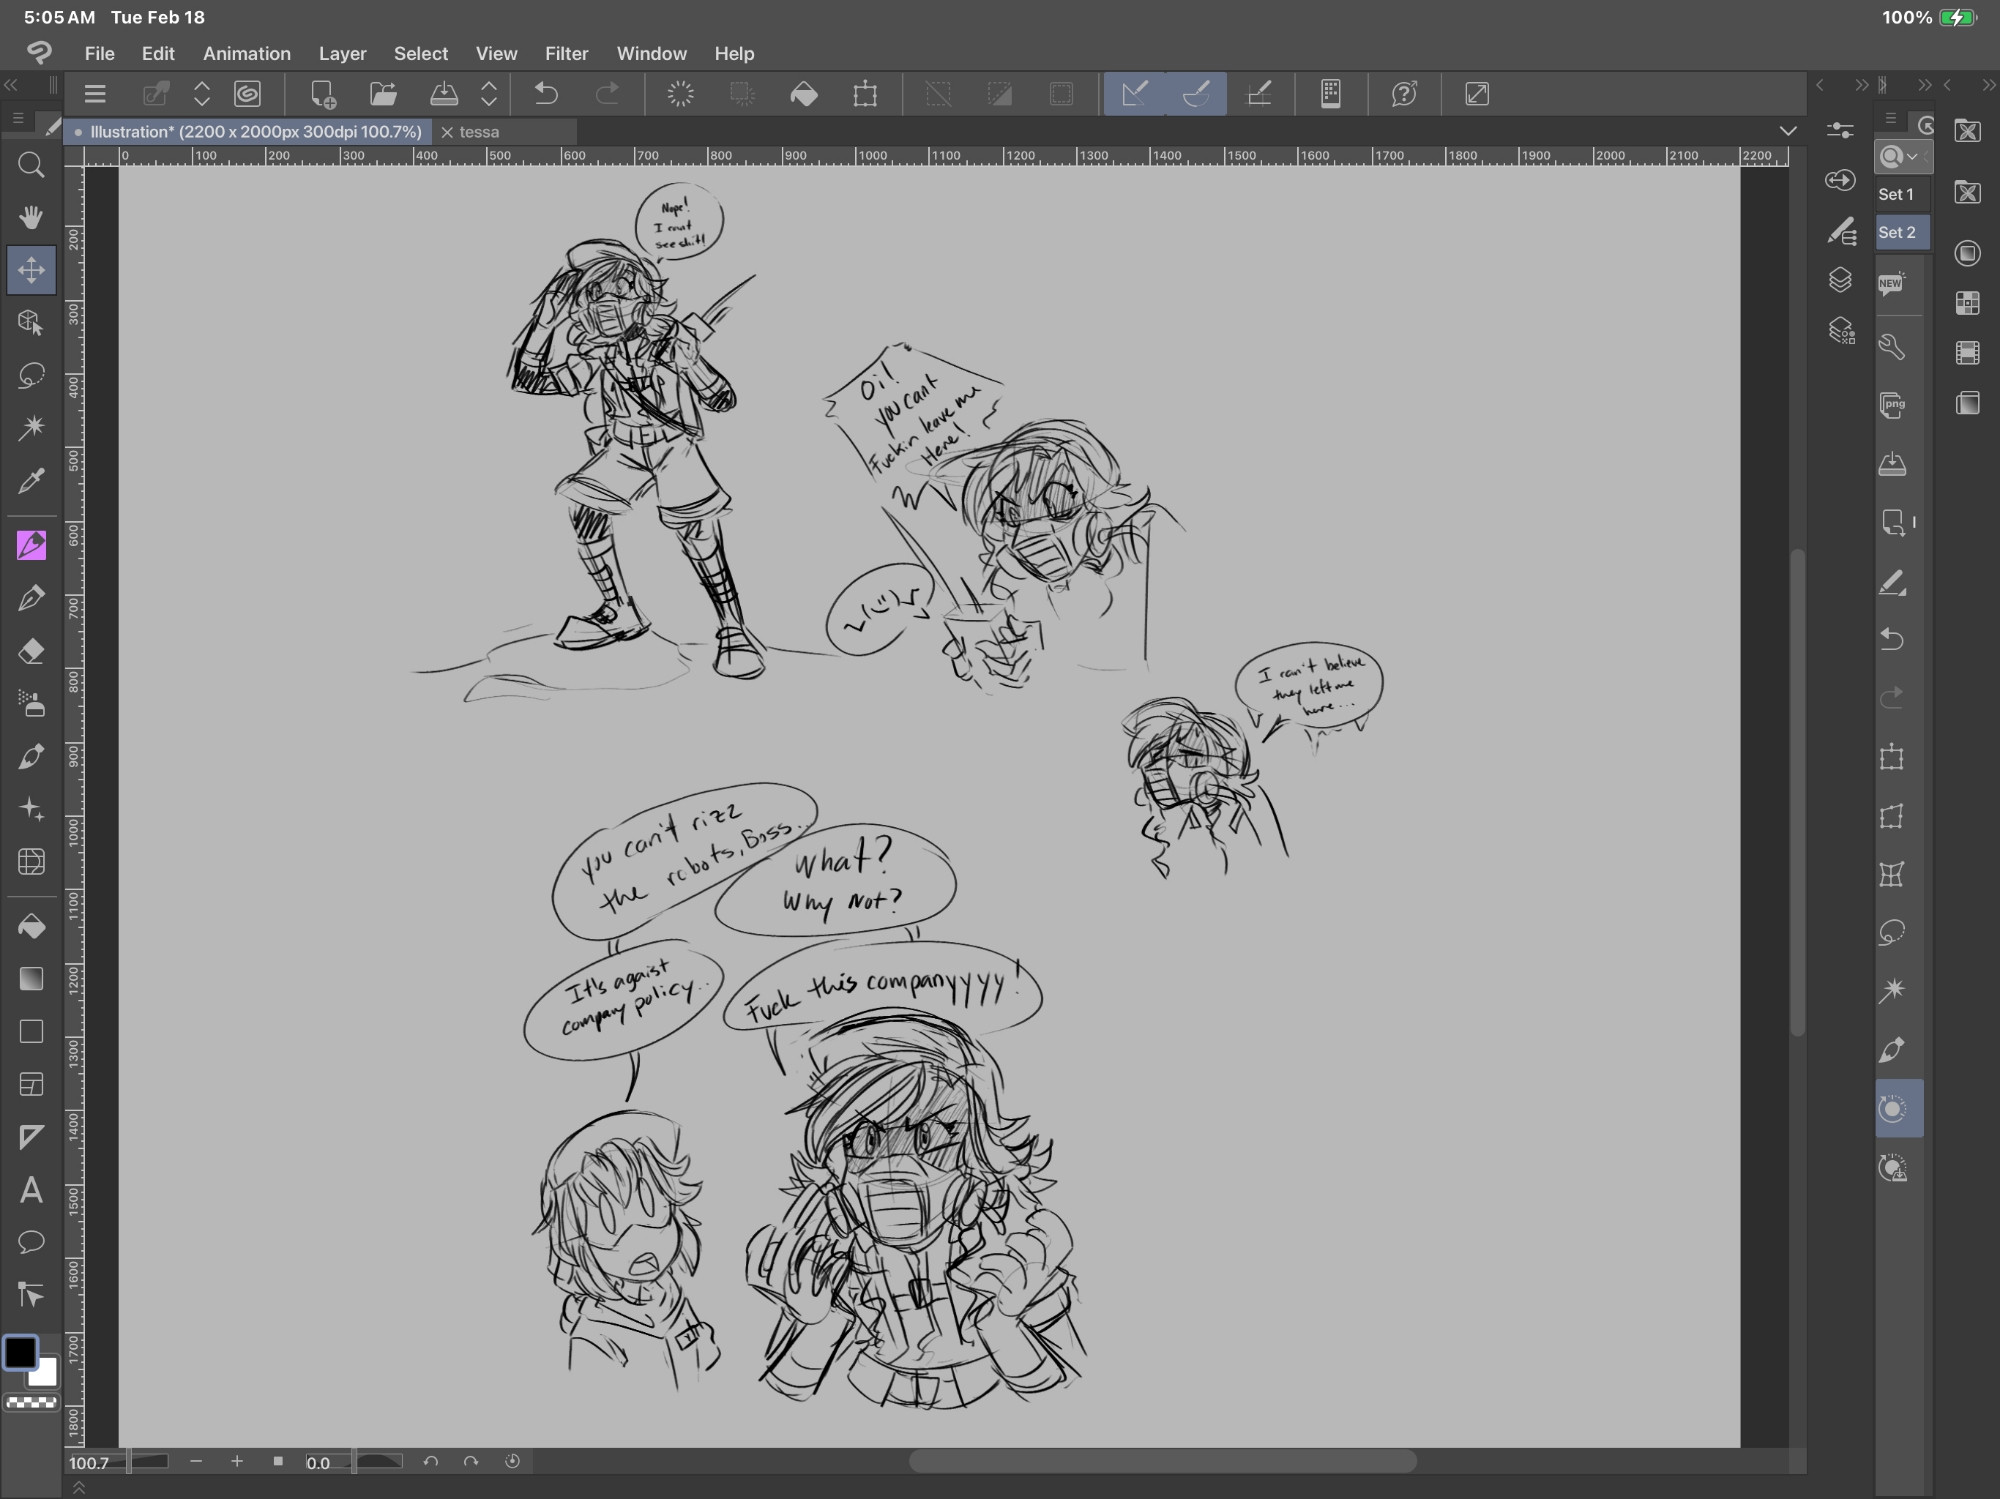
Task: Open the quick access set dropdown
Action: coord(1901,157)
